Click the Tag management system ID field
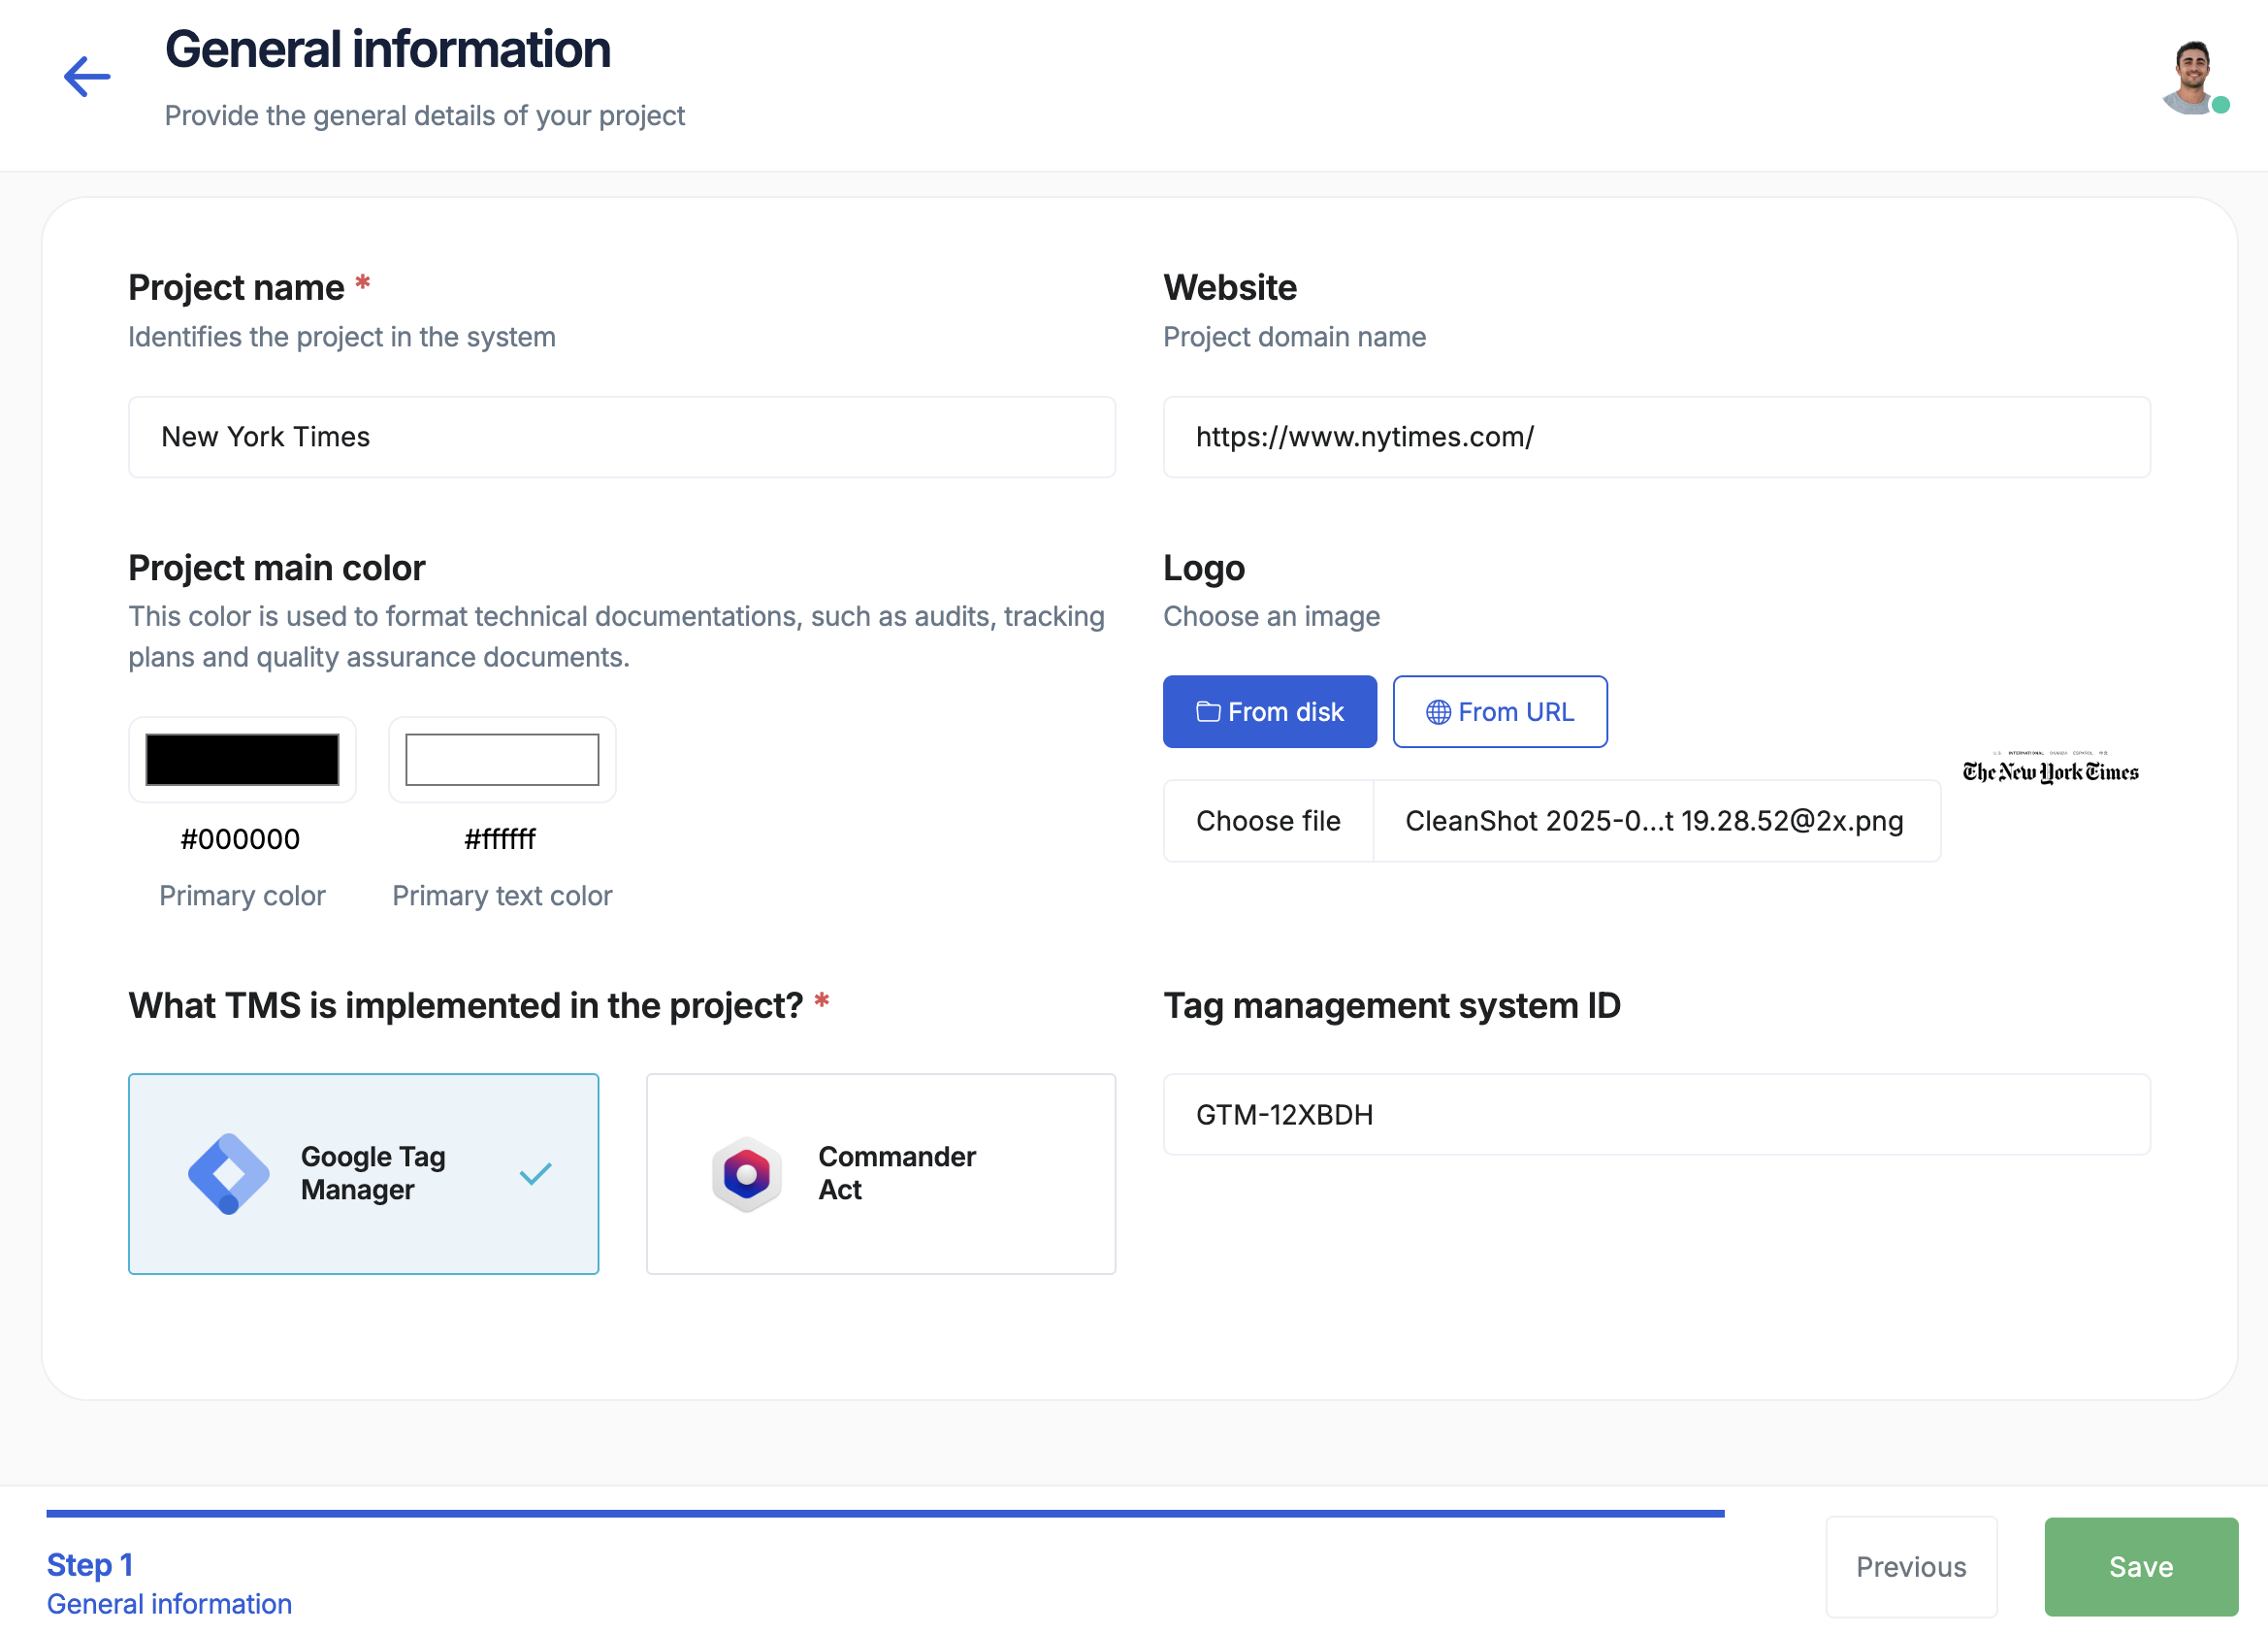 click(x=1656, y=1114)
